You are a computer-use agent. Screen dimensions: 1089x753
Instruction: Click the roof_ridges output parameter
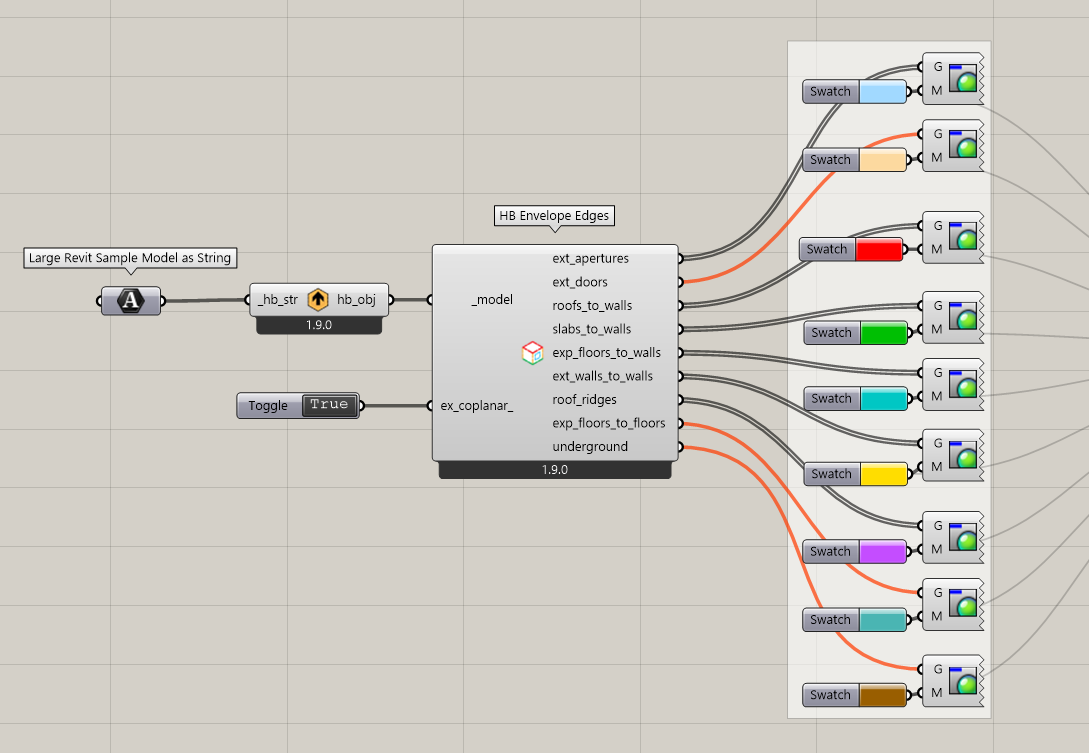coord(584,399)
